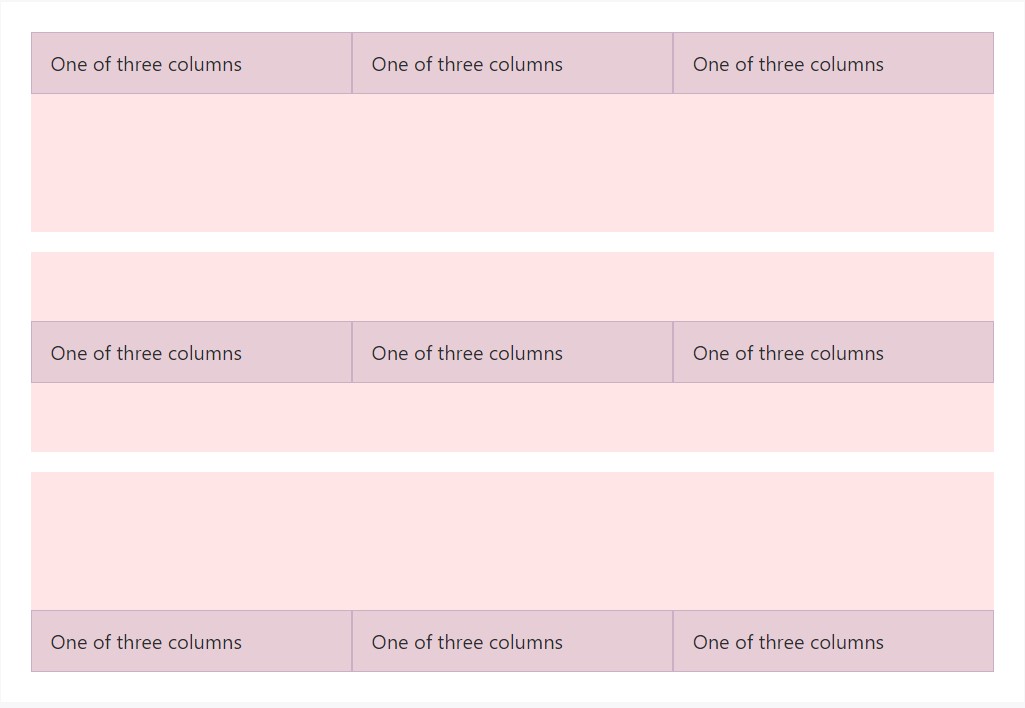
Task: Click empty pink area above bottom-row middle column
Action: (x=512, y=540)
